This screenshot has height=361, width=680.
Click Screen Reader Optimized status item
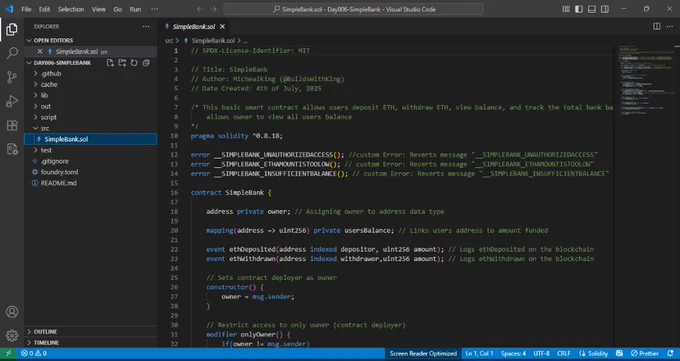[x=423, y=354]
